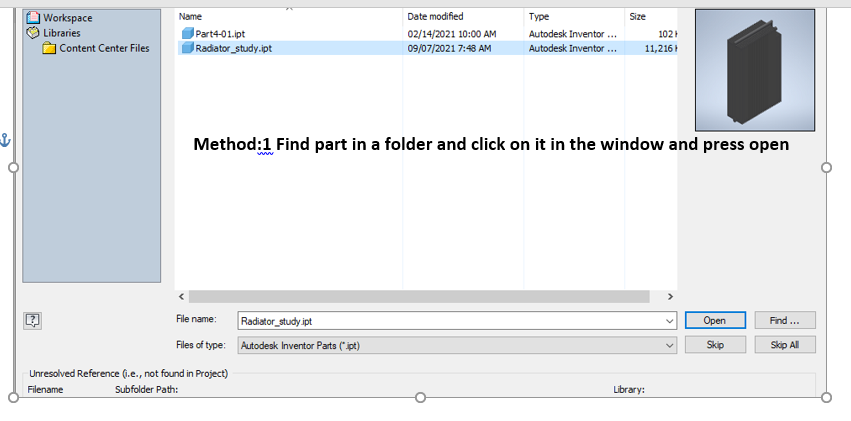Select Libraries in the location tree
The height and width of the screenshot is (421, 851).
point(61,33)
